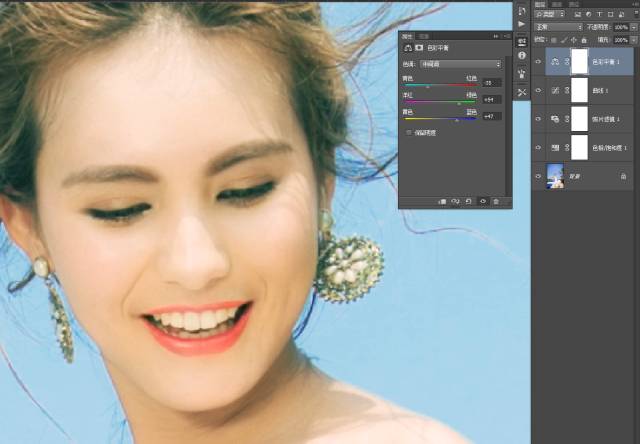Click the link icon on Curves 1 layer
The height and width of the screenshot is (444, 640).
(x=567, y=91)
